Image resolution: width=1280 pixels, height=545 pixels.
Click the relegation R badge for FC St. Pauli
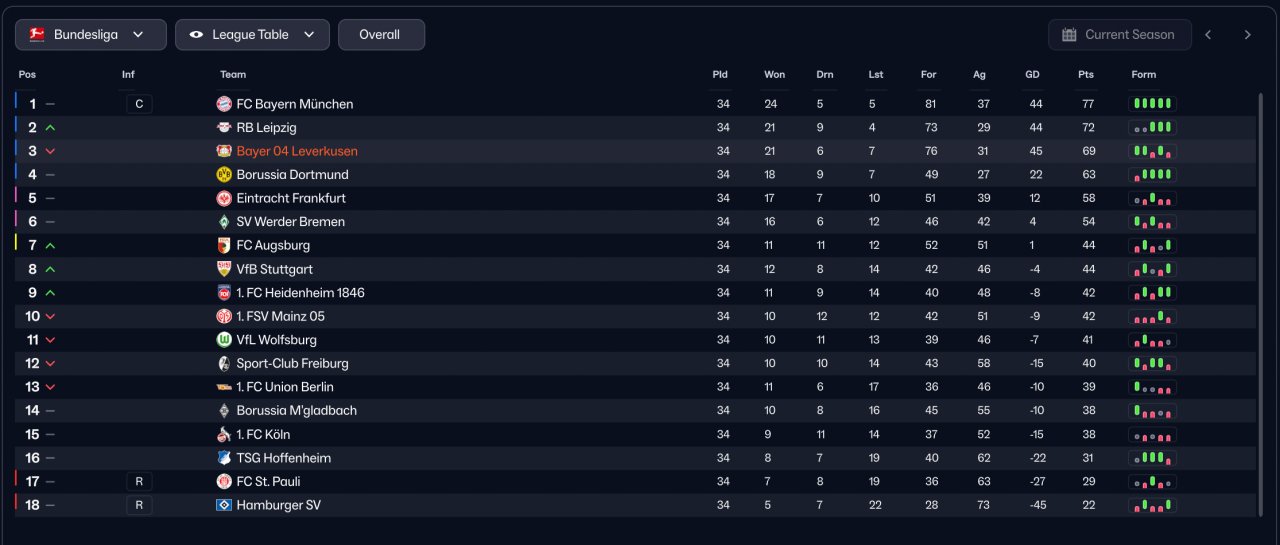(x=139, y=482)
